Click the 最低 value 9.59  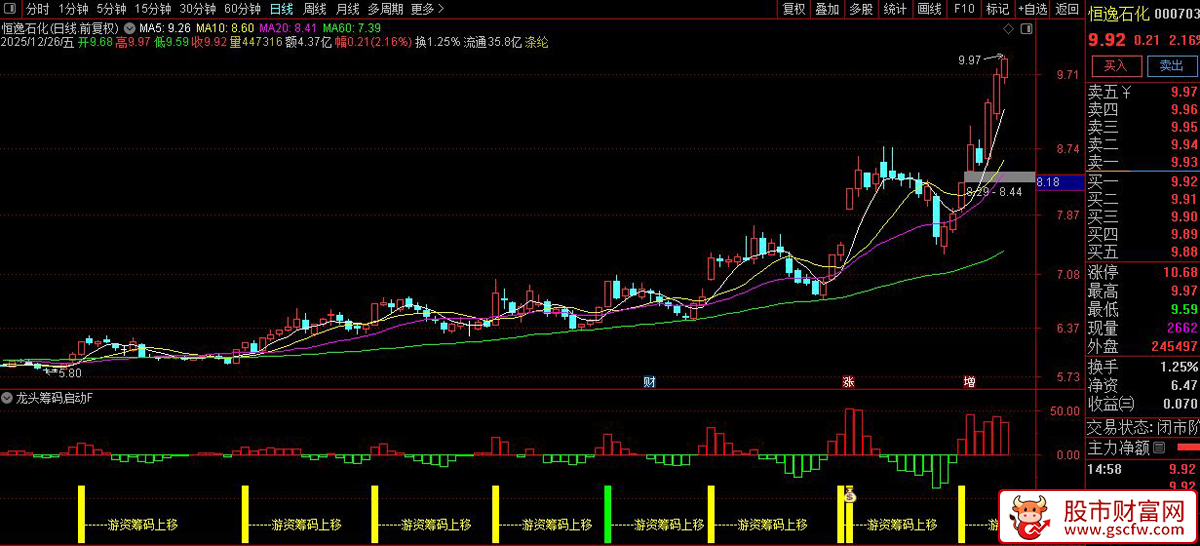(x=1184, y=310)
